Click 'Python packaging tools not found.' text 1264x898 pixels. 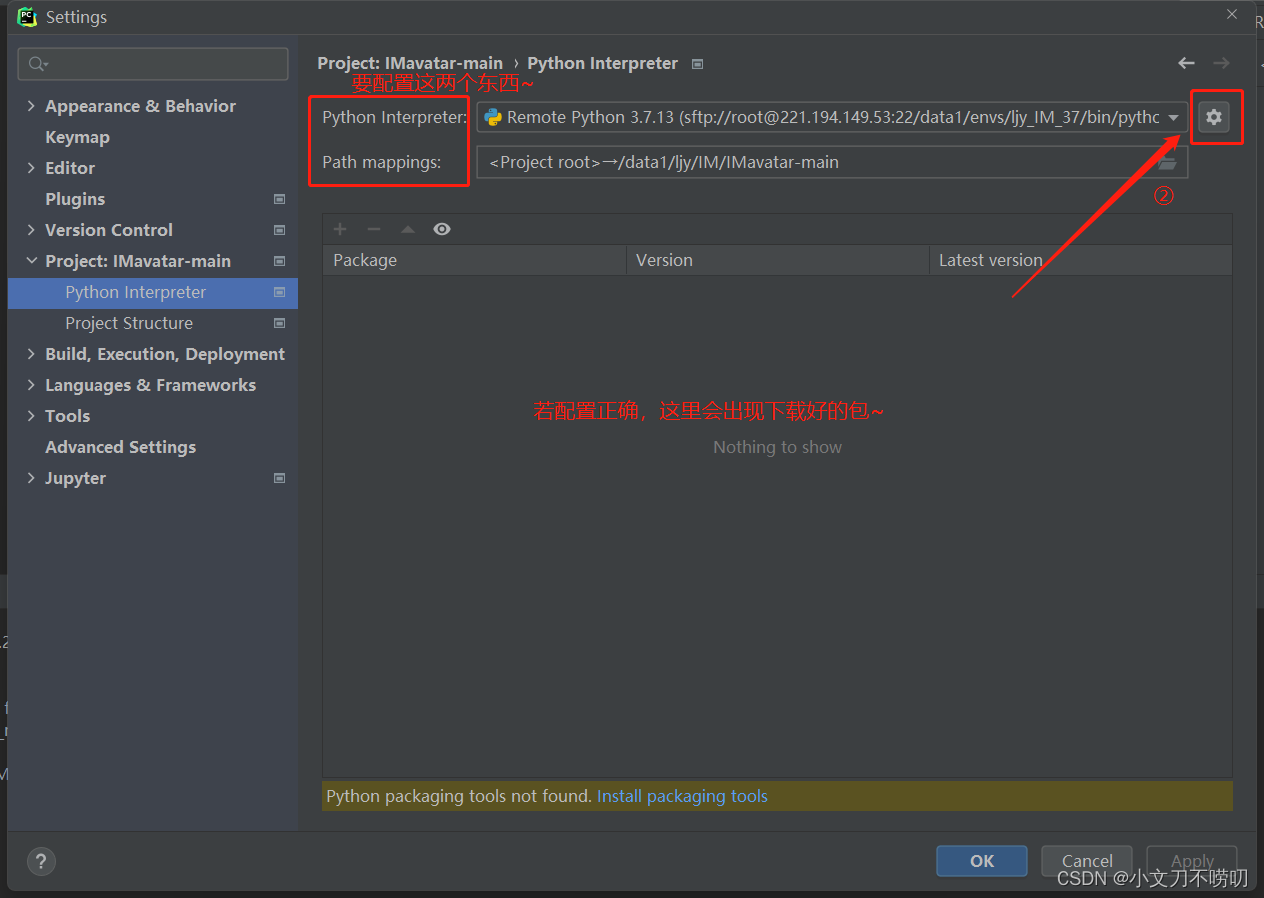pos(460,796)
